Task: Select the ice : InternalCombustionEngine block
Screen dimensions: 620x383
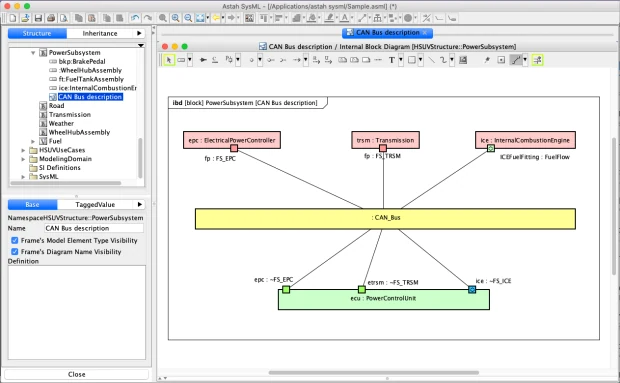Action: click(525, 140)
